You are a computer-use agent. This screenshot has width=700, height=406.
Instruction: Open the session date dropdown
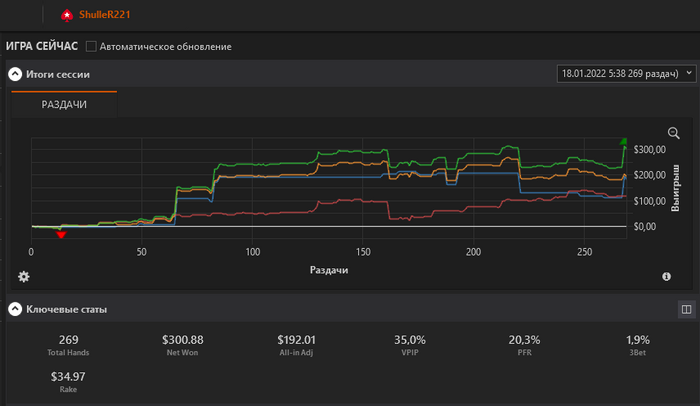(624, 74)
